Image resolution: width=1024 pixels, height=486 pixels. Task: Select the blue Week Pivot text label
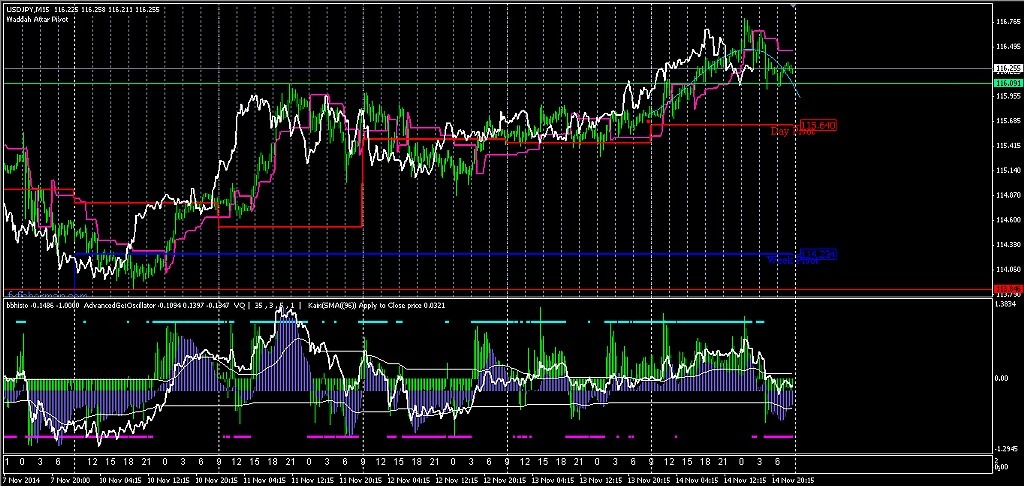793,261
